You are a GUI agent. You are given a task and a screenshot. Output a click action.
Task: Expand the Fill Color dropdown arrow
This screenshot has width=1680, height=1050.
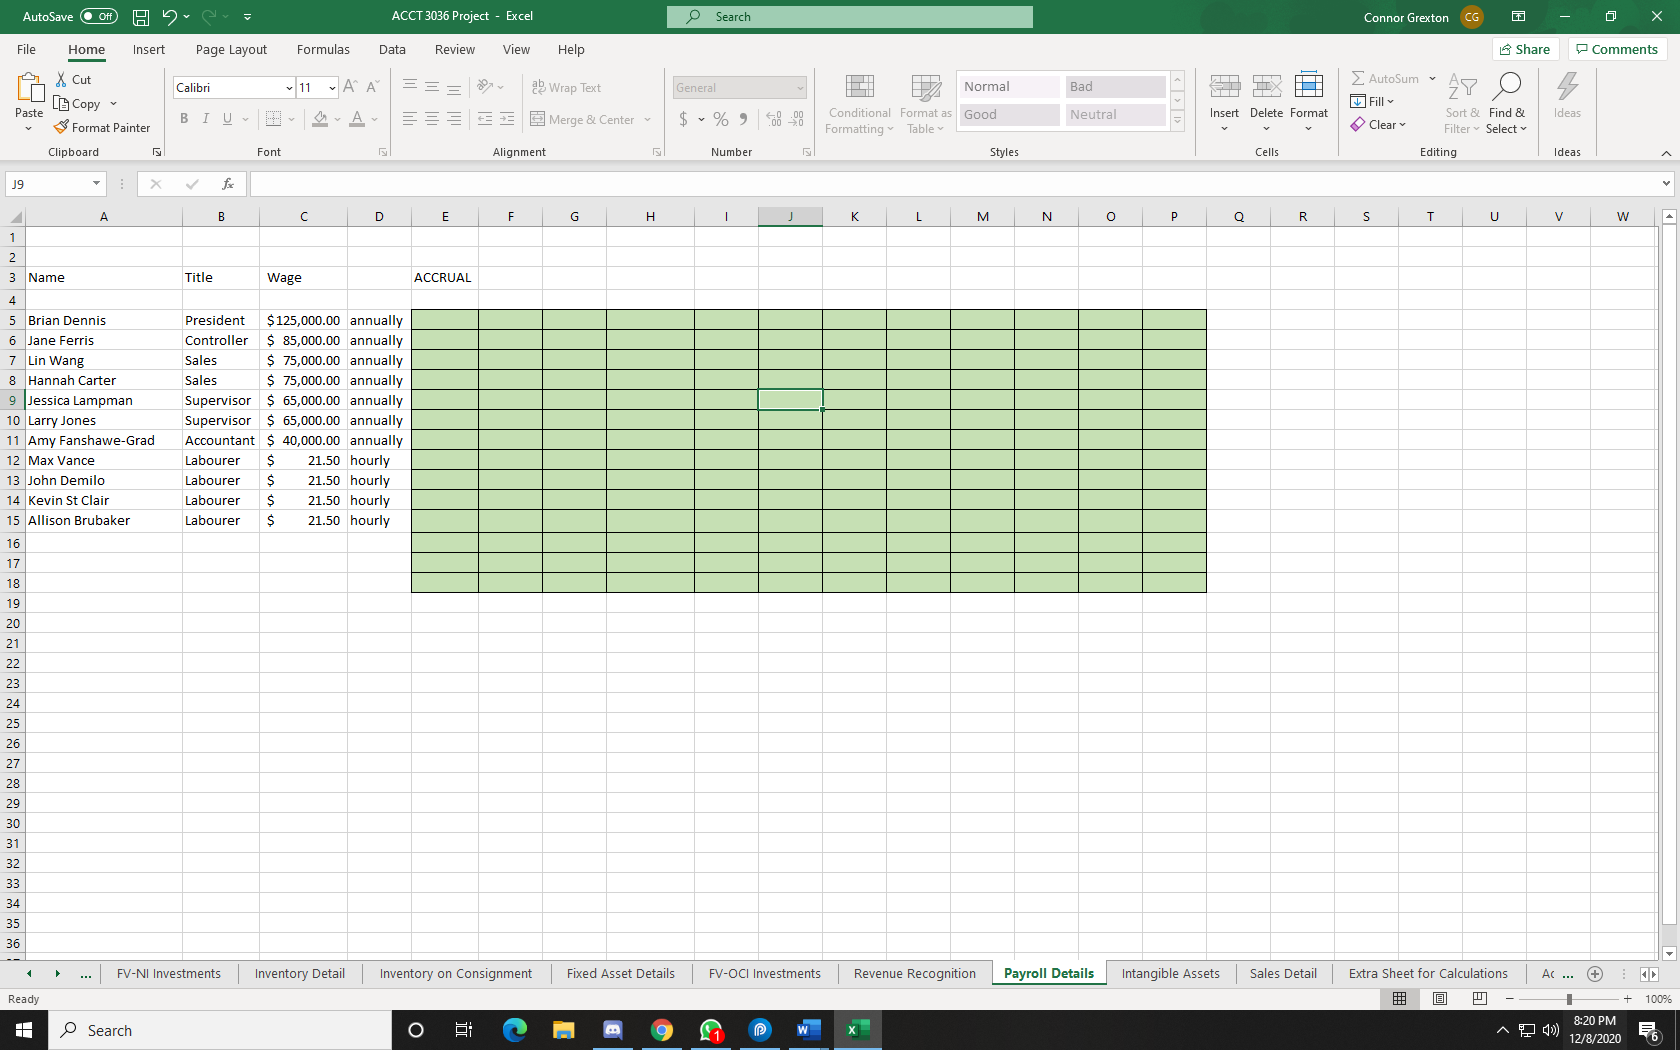point(337,120)
